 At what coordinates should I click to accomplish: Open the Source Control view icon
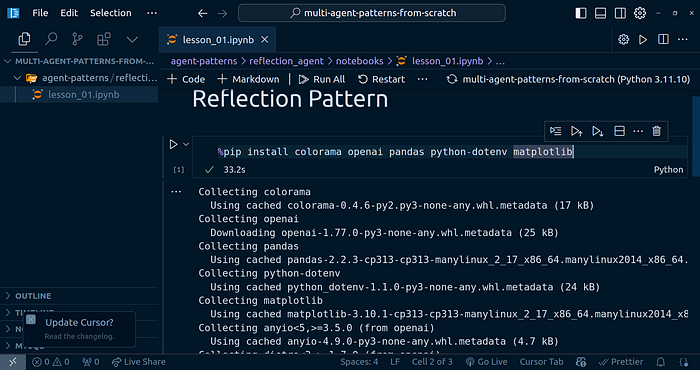coord(77,40)
